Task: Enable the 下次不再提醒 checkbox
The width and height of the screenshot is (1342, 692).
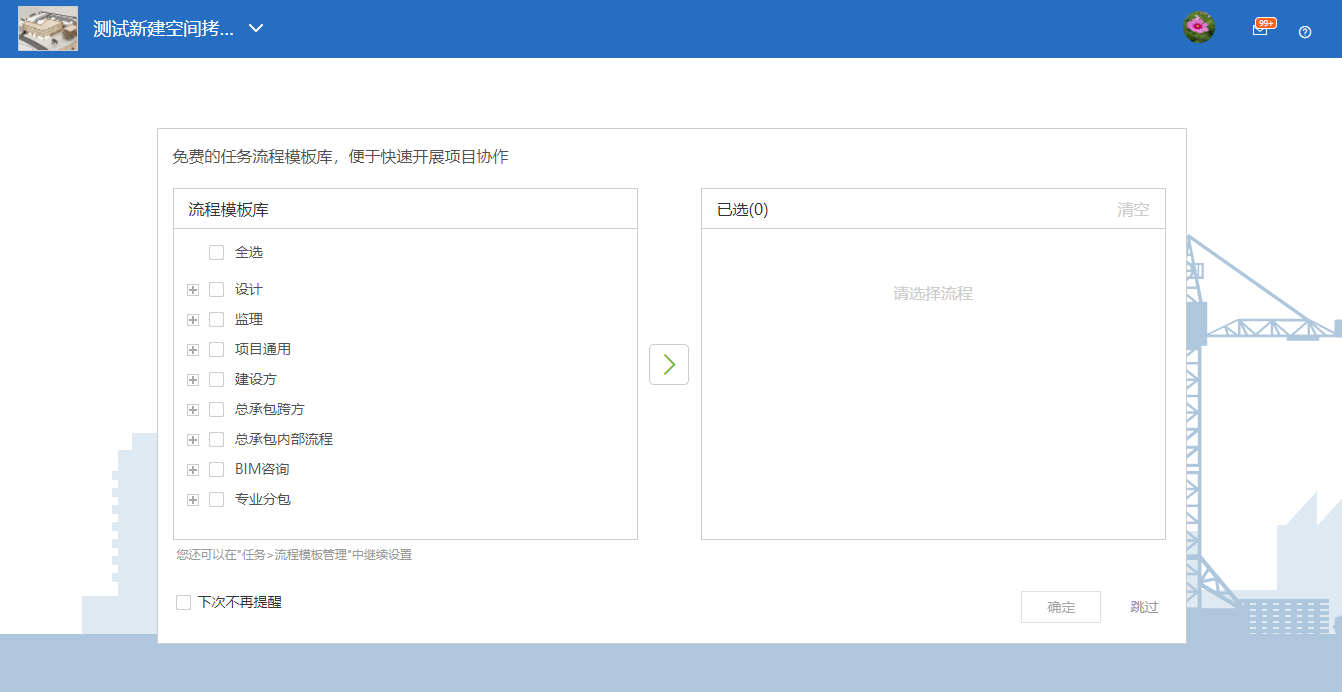Action: pyautogui.click(x=183, y=602)
